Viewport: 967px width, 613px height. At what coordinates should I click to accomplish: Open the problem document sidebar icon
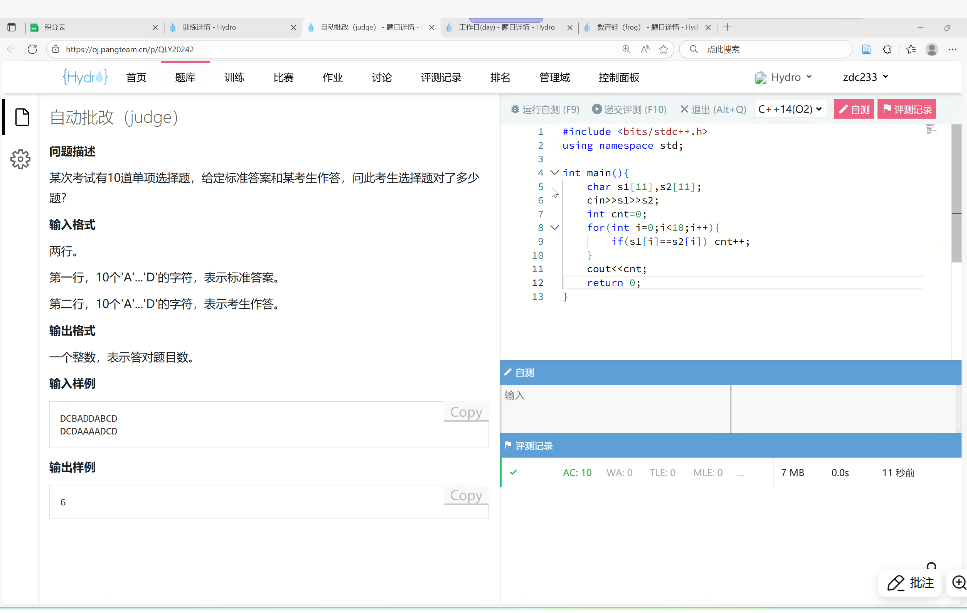pyautogui.click(x=20, y=117)
